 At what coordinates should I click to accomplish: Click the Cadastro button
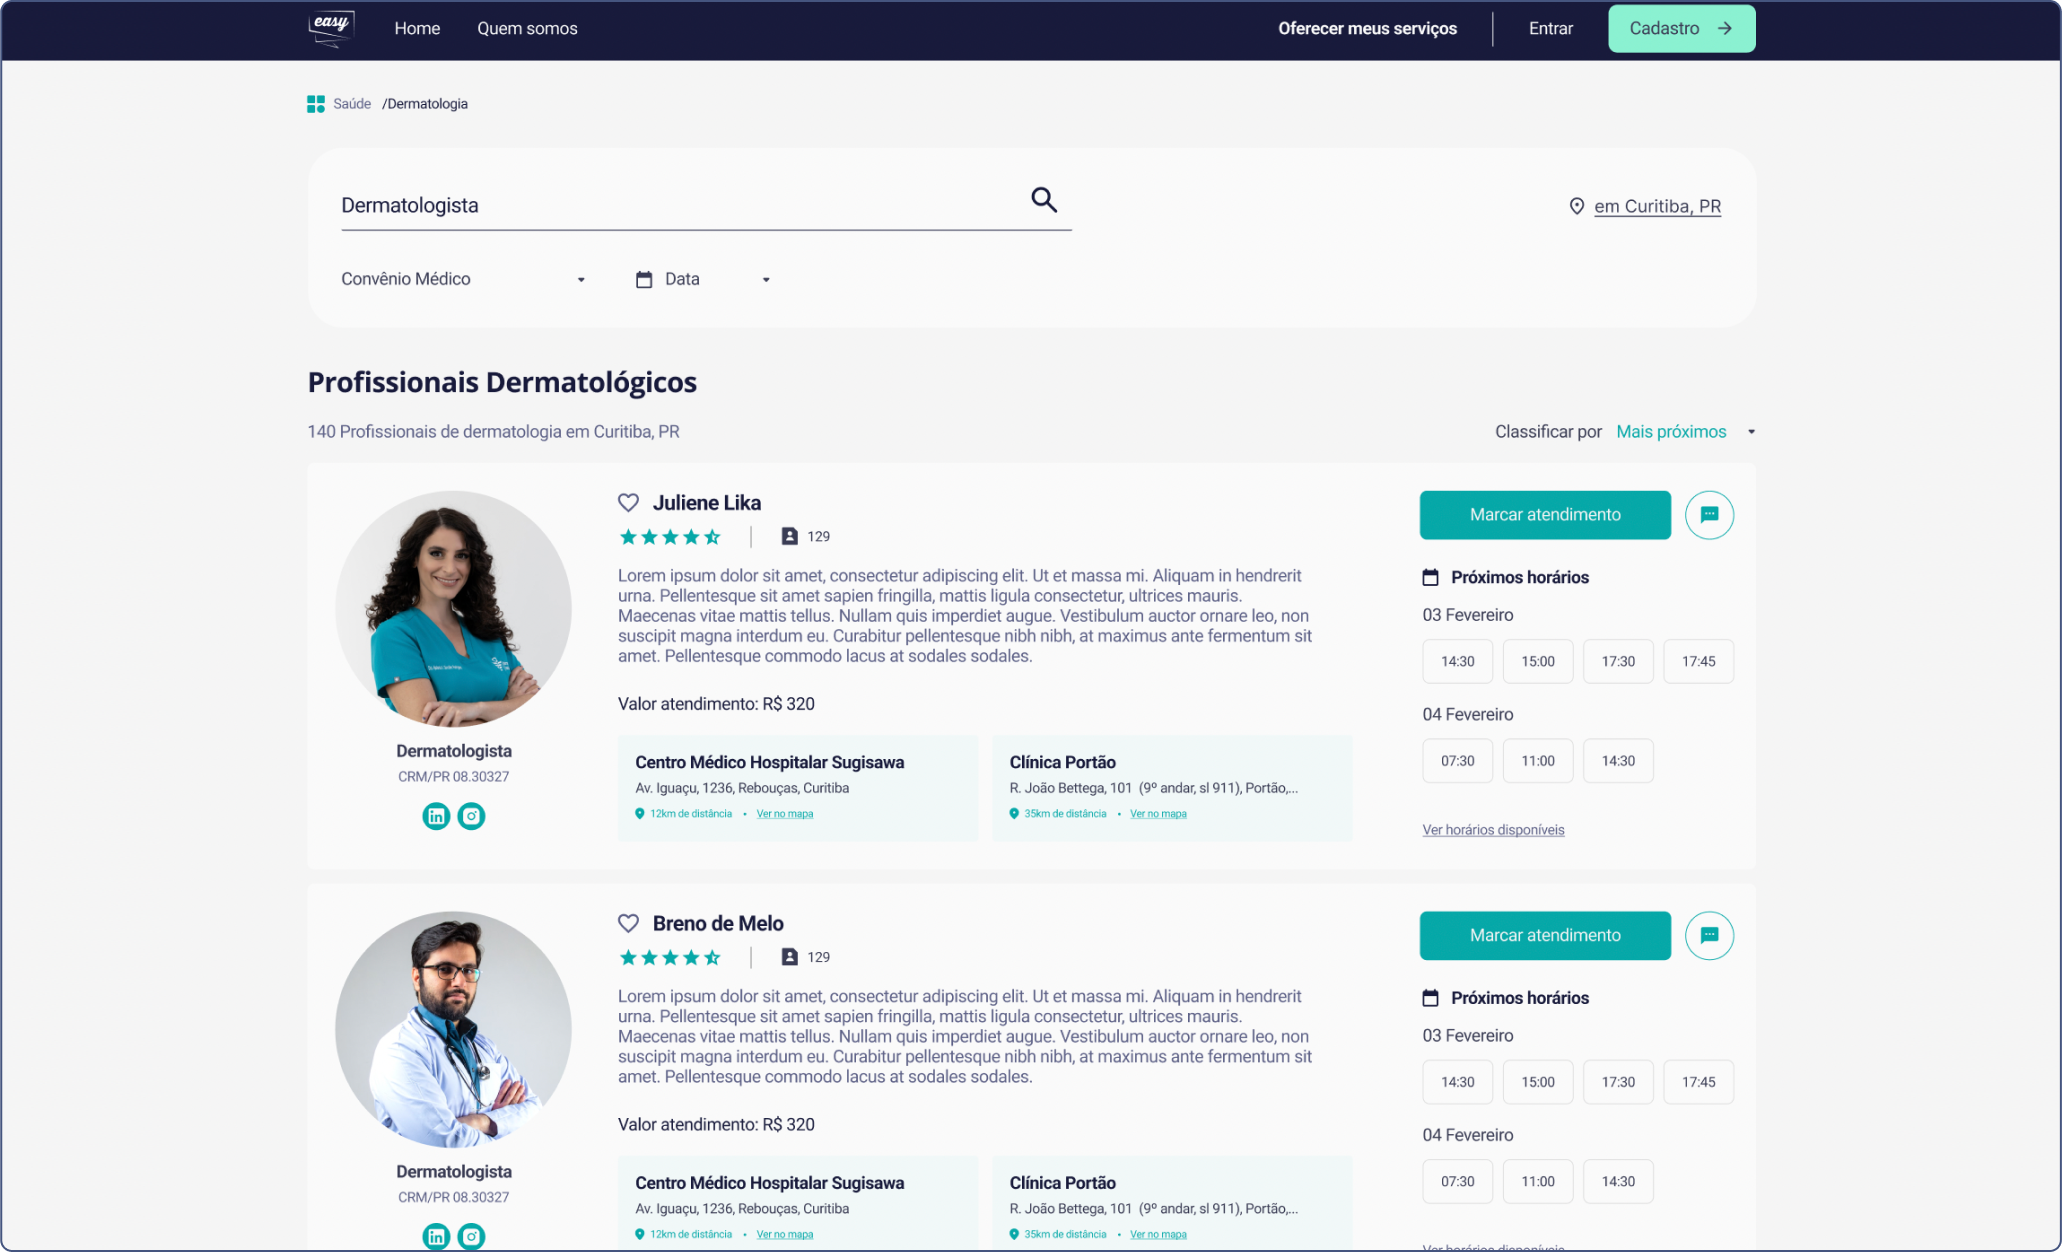click(1681, 28)
